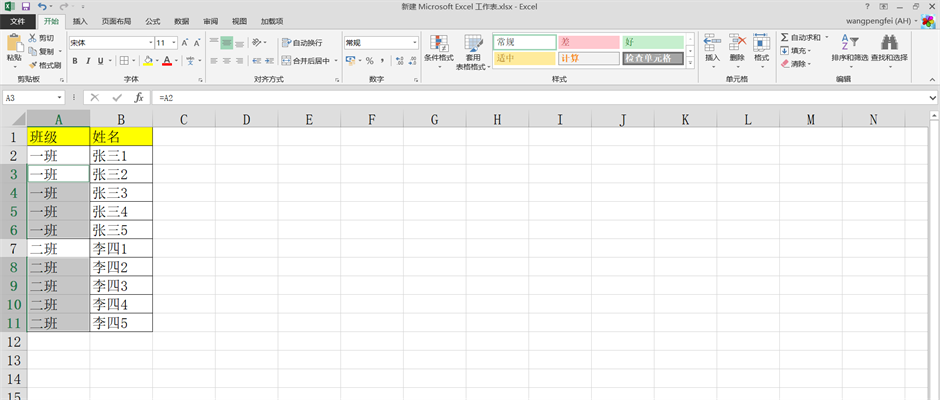This screenshot has width=940, height=400.
Task: Toggle Bold formatting button
Action: tap(74, 61)
